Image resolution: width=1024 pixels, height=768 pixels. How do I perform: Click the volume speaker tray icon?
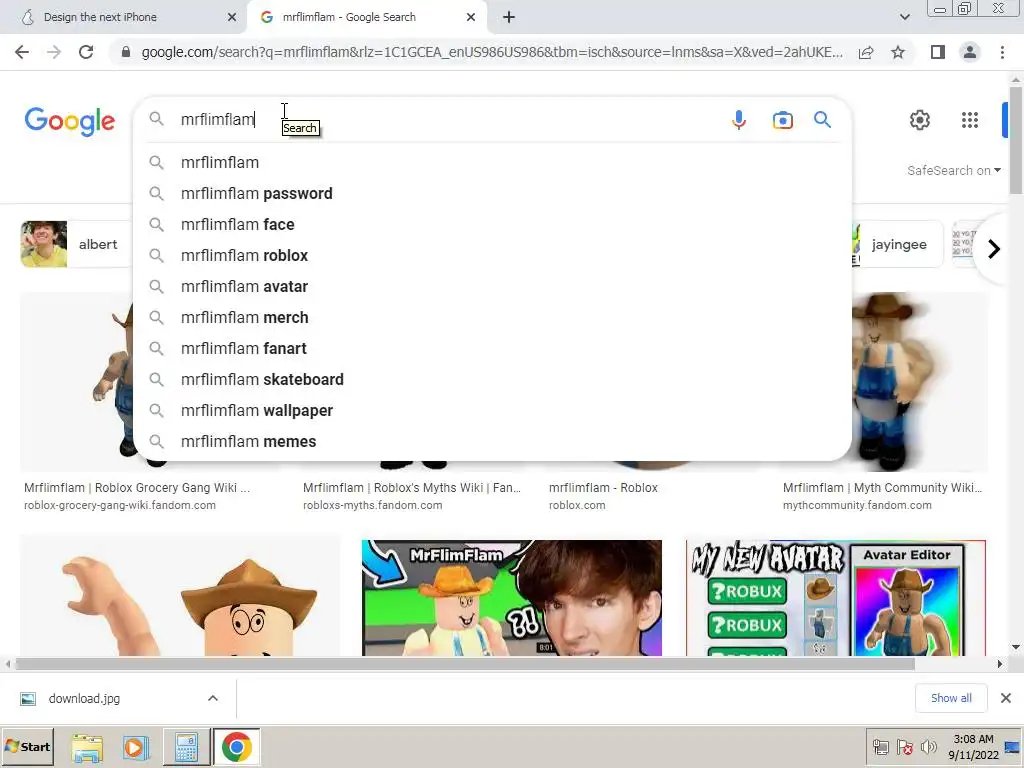click(928, 747)
